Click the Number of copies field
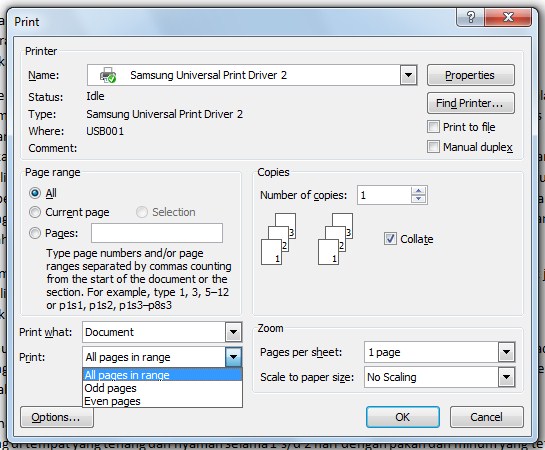545x450 pixels. (x=384, y=195)
